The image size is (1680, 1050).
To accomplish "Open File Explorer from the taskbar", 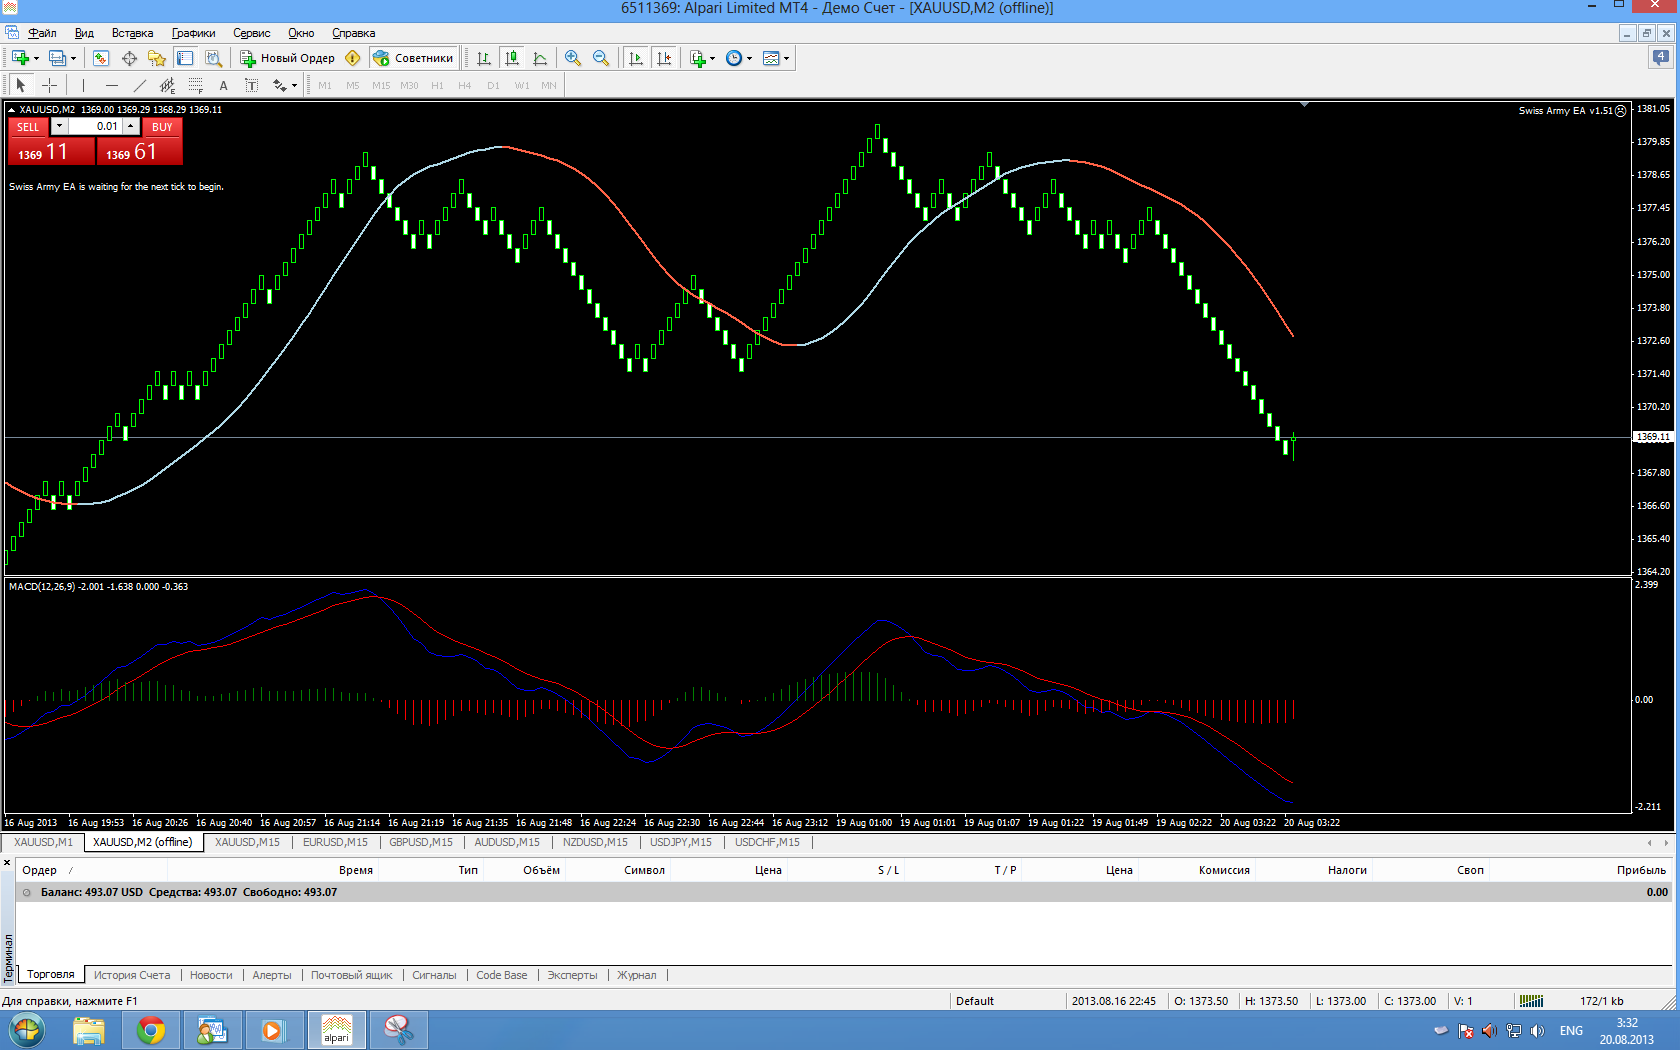I will tap(89, 1030).
